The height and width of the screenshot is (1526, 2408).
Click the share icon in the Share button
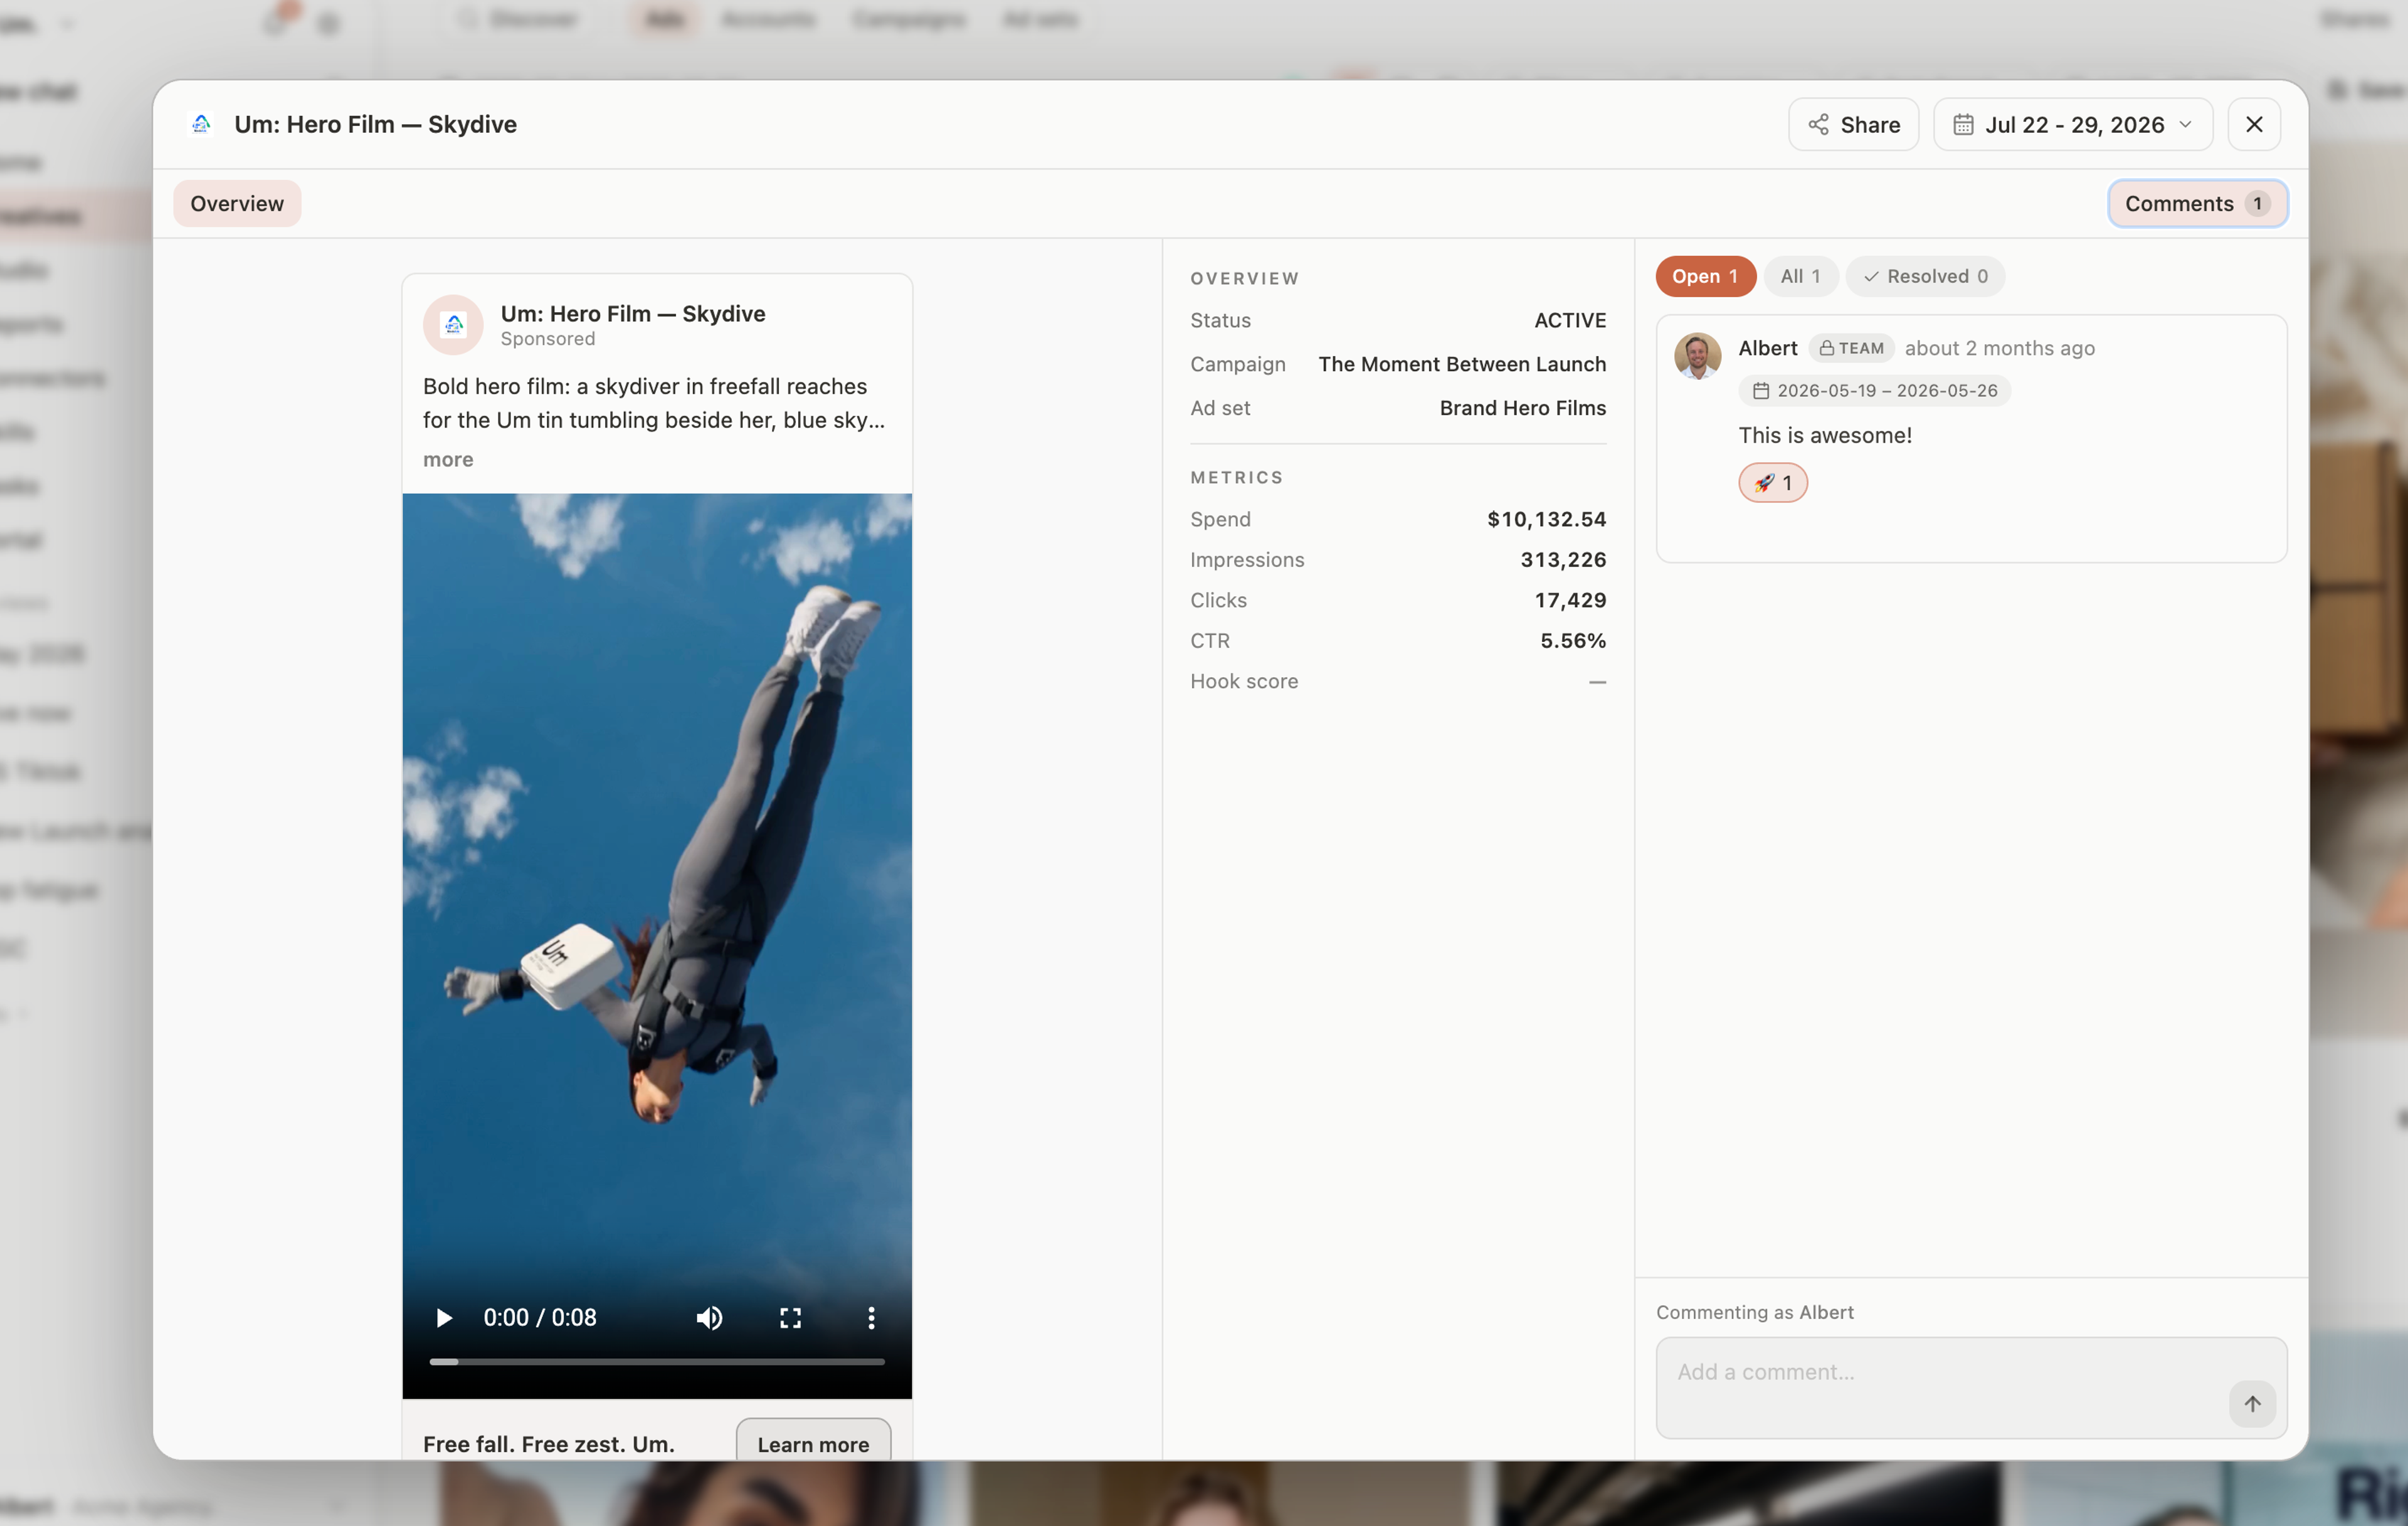click(x=1818, y=124)
